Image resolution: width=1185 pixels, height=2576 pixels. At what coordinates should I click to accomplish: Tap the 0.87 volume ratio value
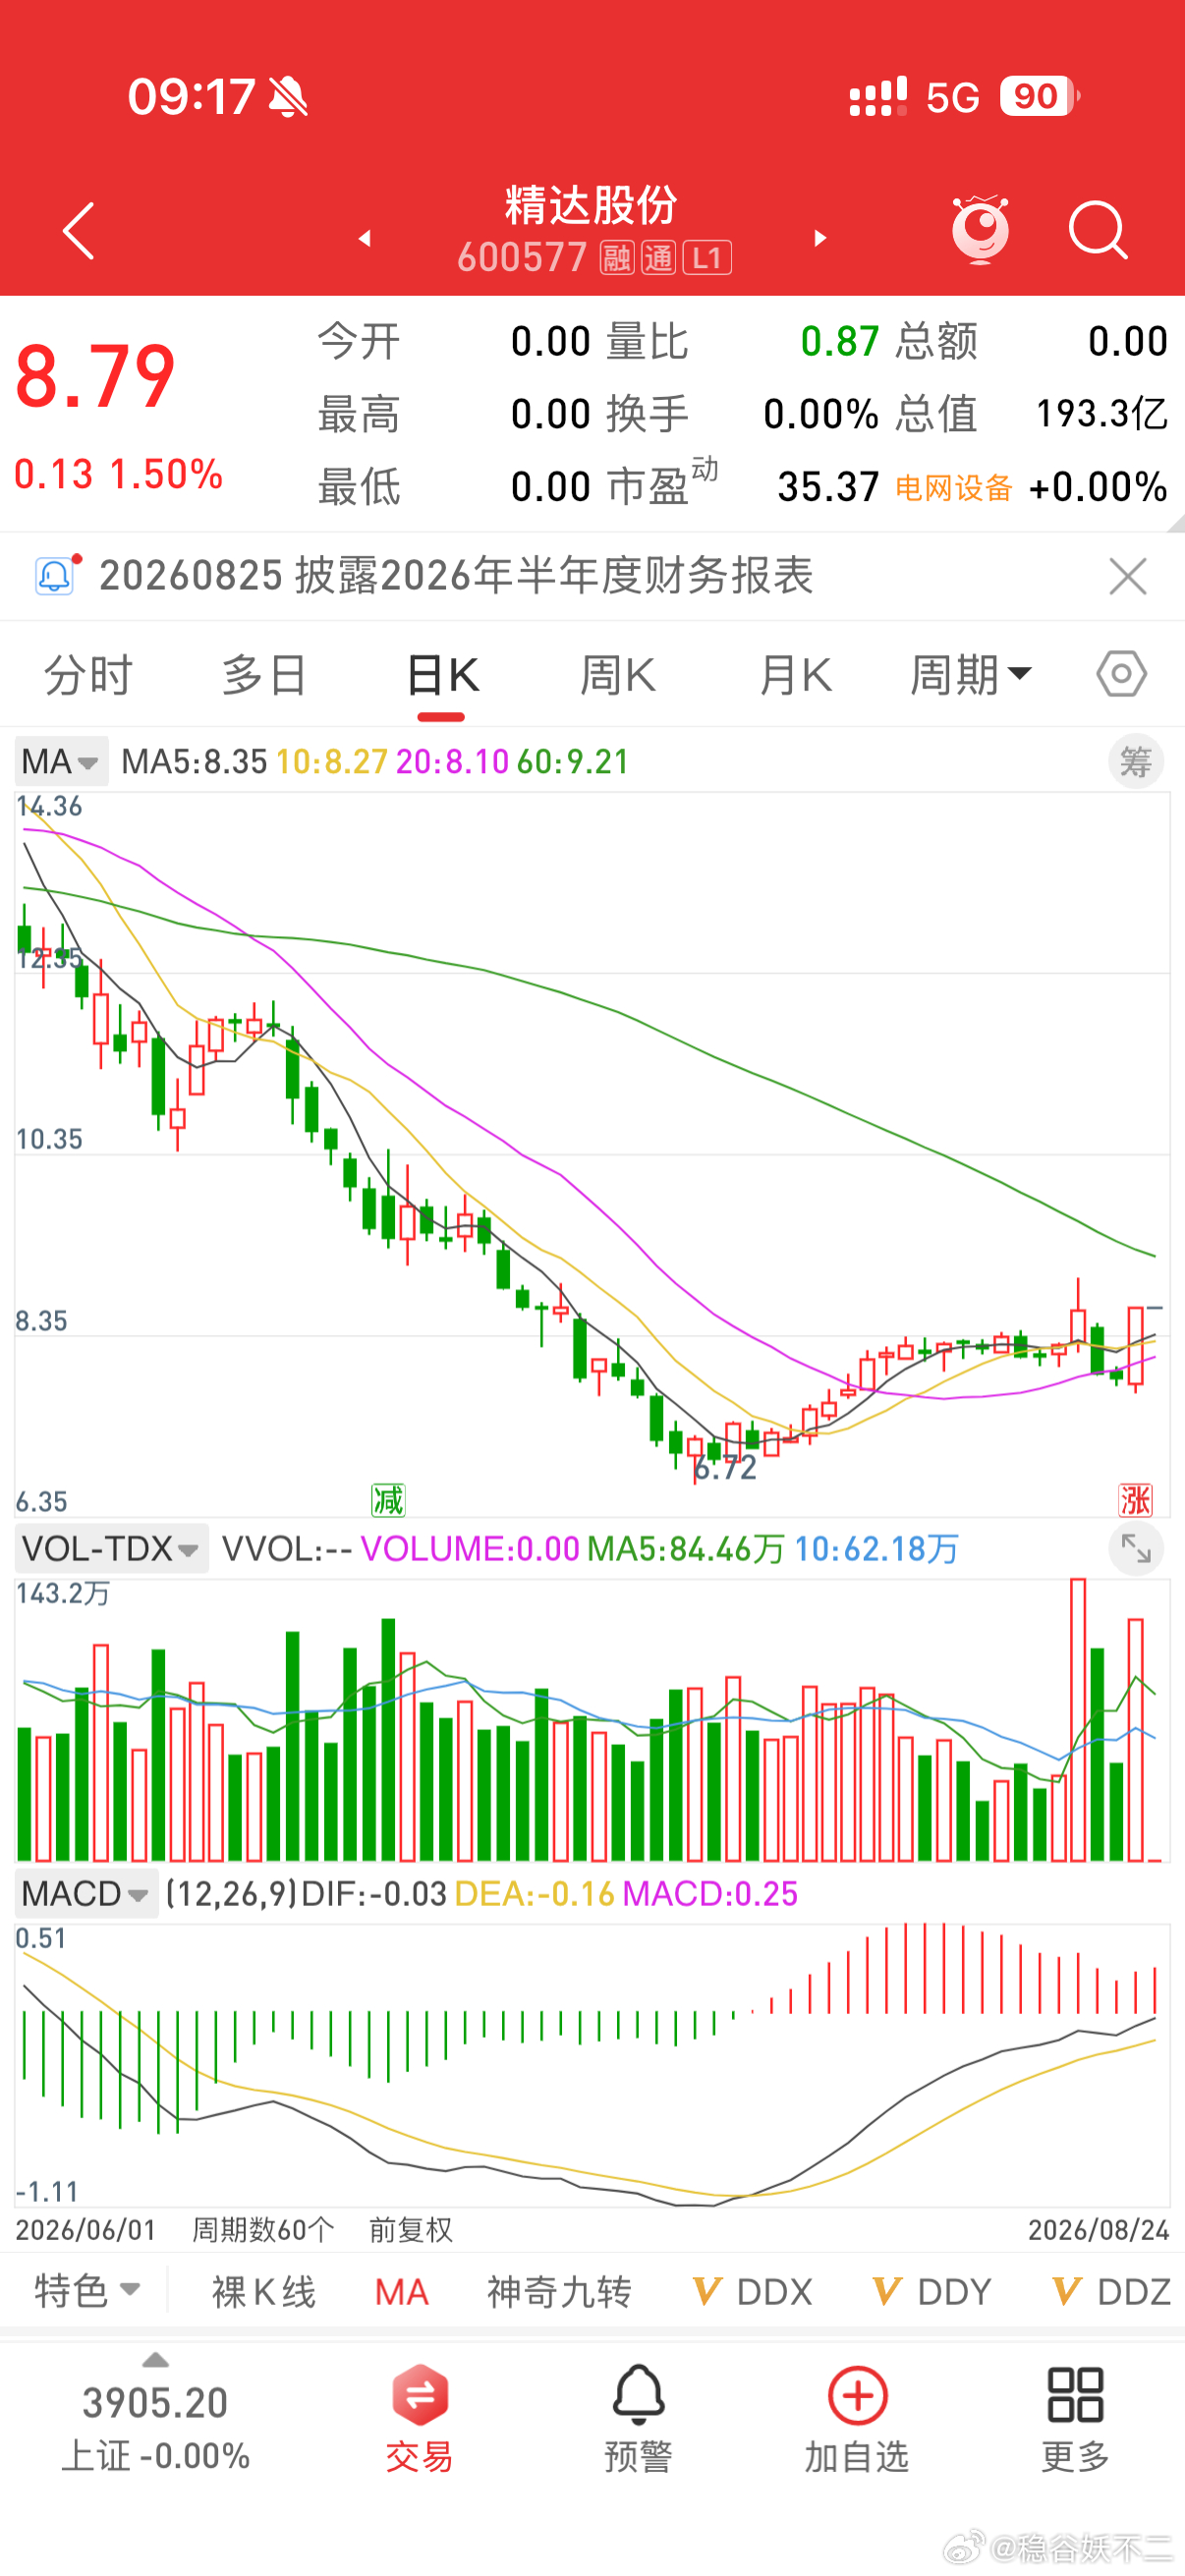[x=840, y=342]
